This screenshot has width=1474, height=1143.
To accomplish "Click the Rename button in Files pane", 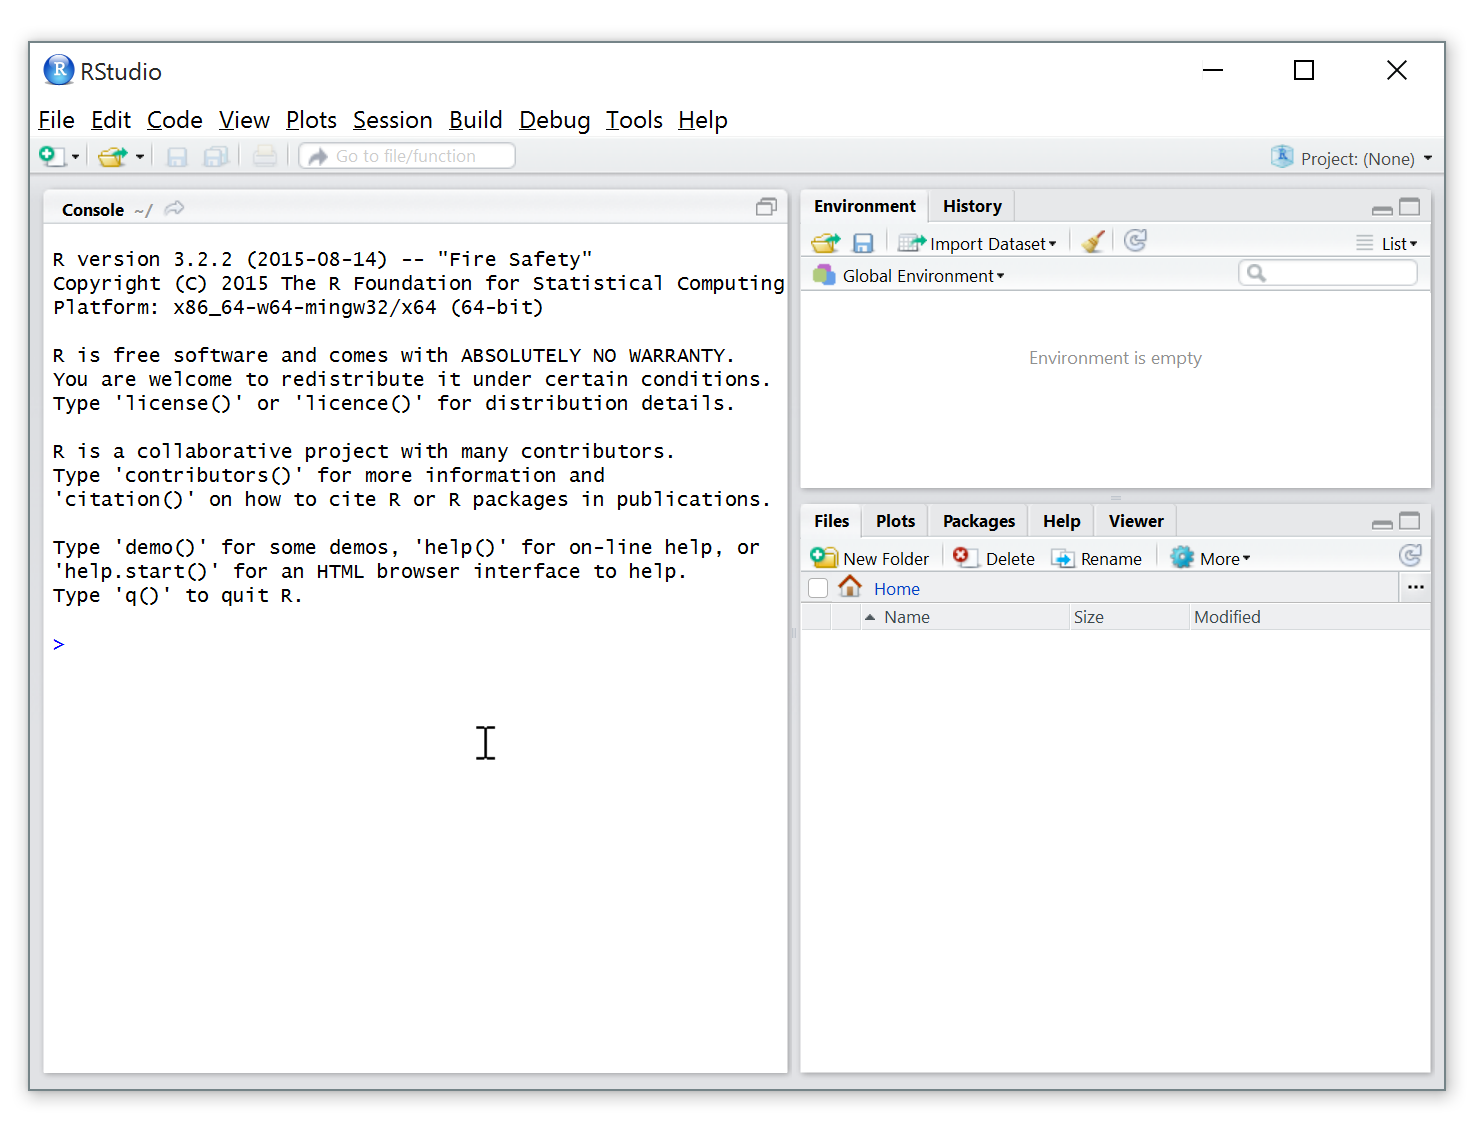I will coord(1097,558).
